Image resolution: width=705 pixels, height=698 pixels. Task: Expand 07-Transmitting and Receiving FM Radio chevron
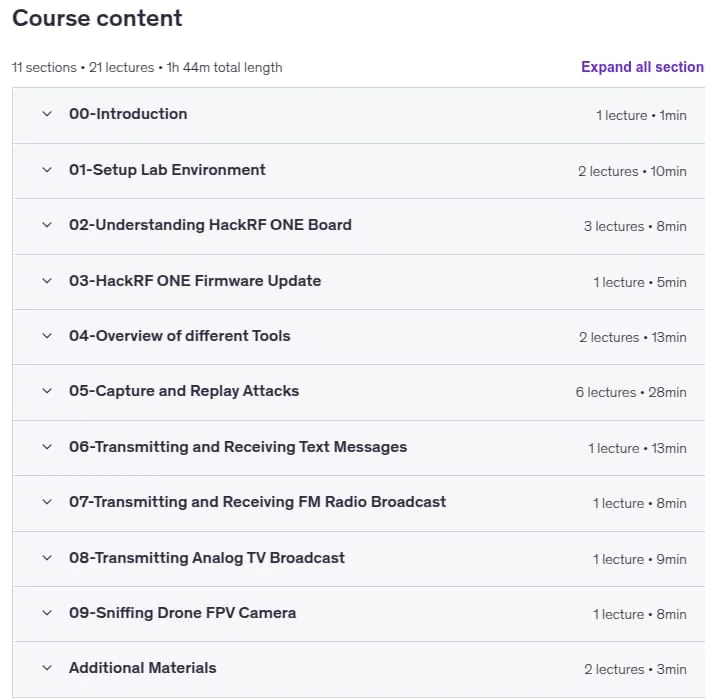(x=47, y=501)
